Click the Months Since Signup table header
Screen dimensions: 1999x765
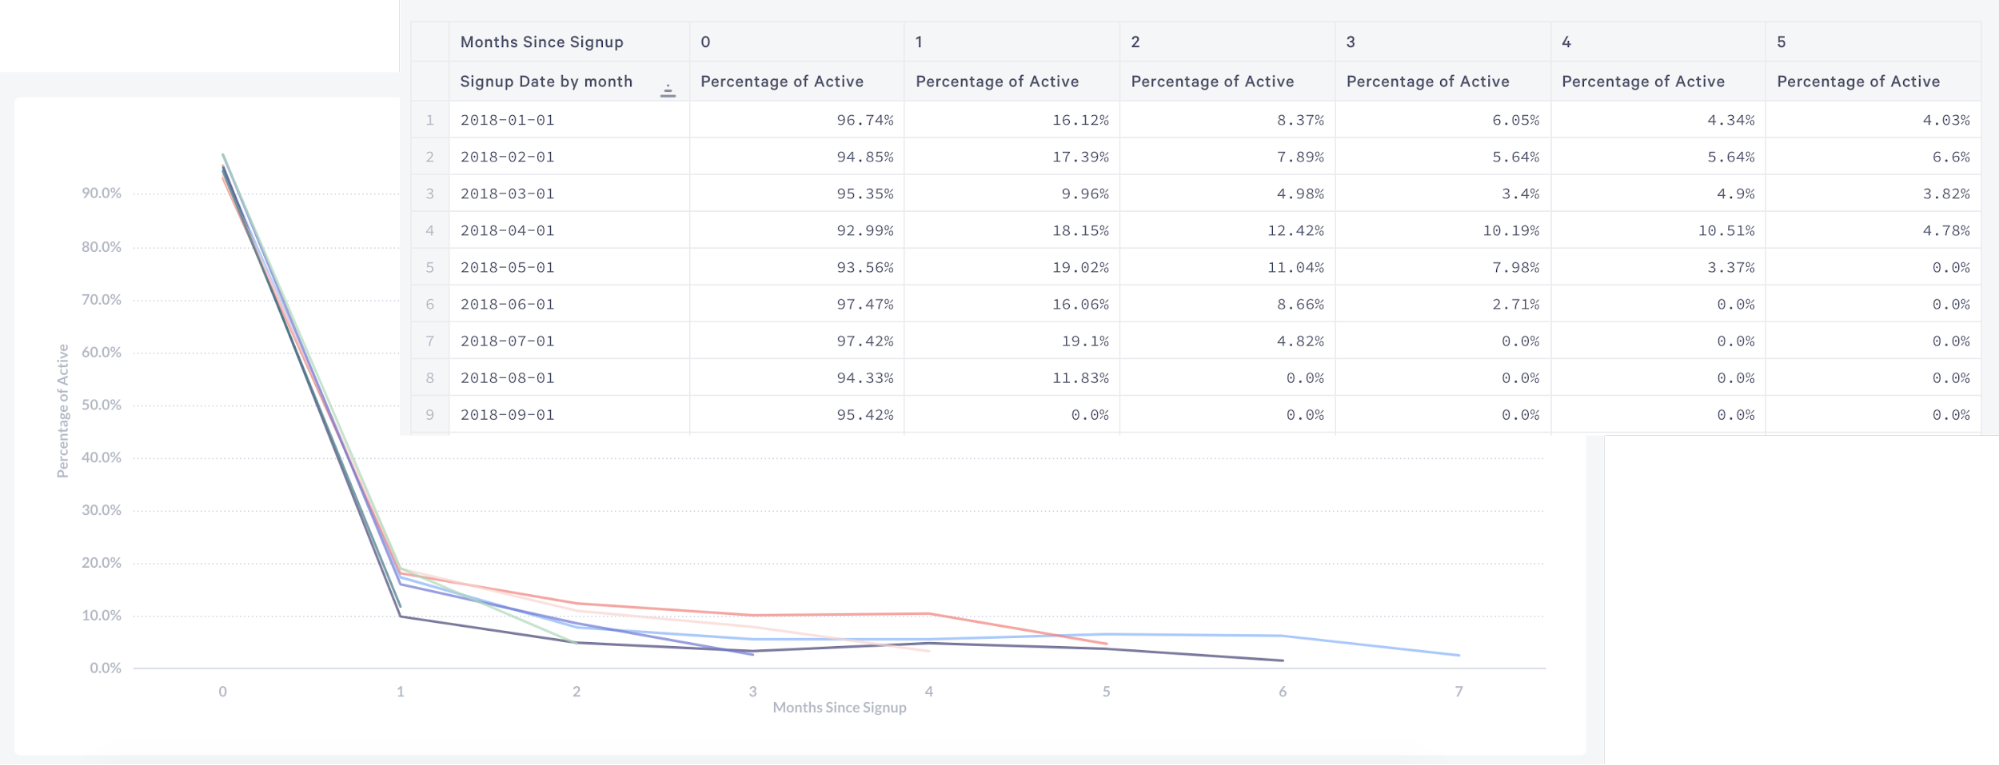coord(541,42)
